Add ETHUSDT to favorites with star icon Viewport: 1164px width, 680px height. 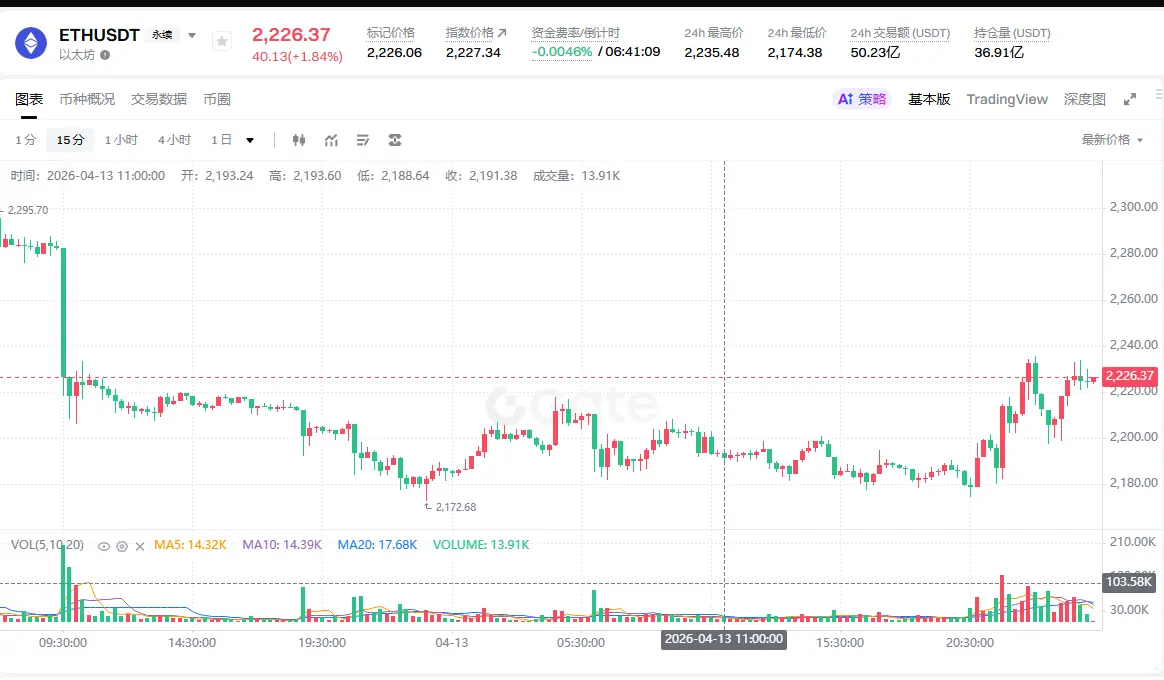[x=221, y=42]
